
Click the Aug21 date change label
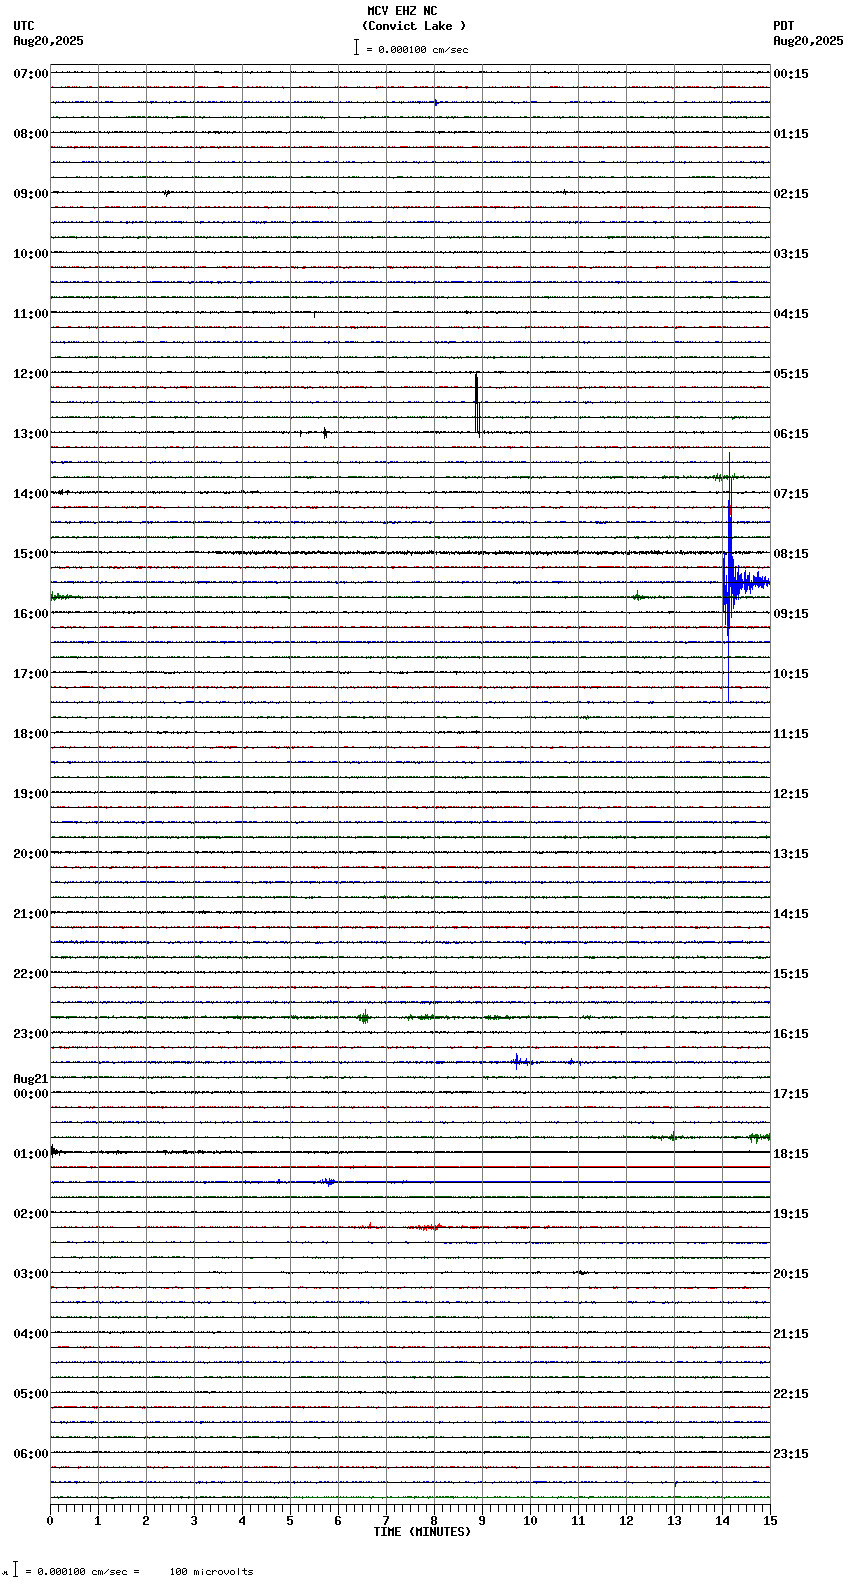tap(31, 1079)
